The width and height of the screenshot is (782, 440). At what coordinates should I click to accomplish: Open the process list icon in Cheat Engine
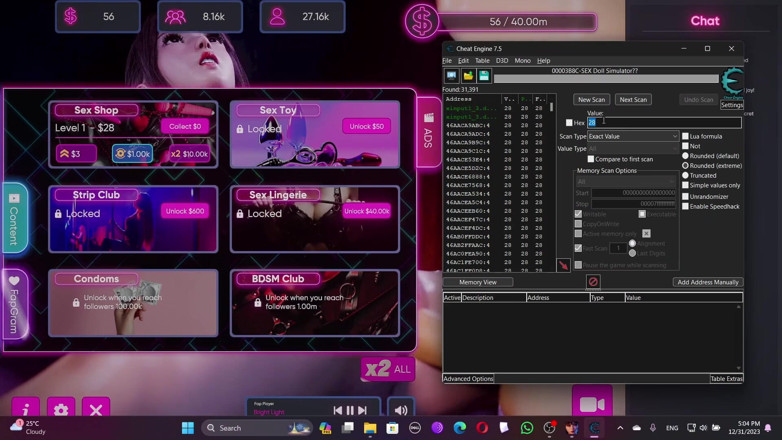pyautogui.click(x=451, y=76)
